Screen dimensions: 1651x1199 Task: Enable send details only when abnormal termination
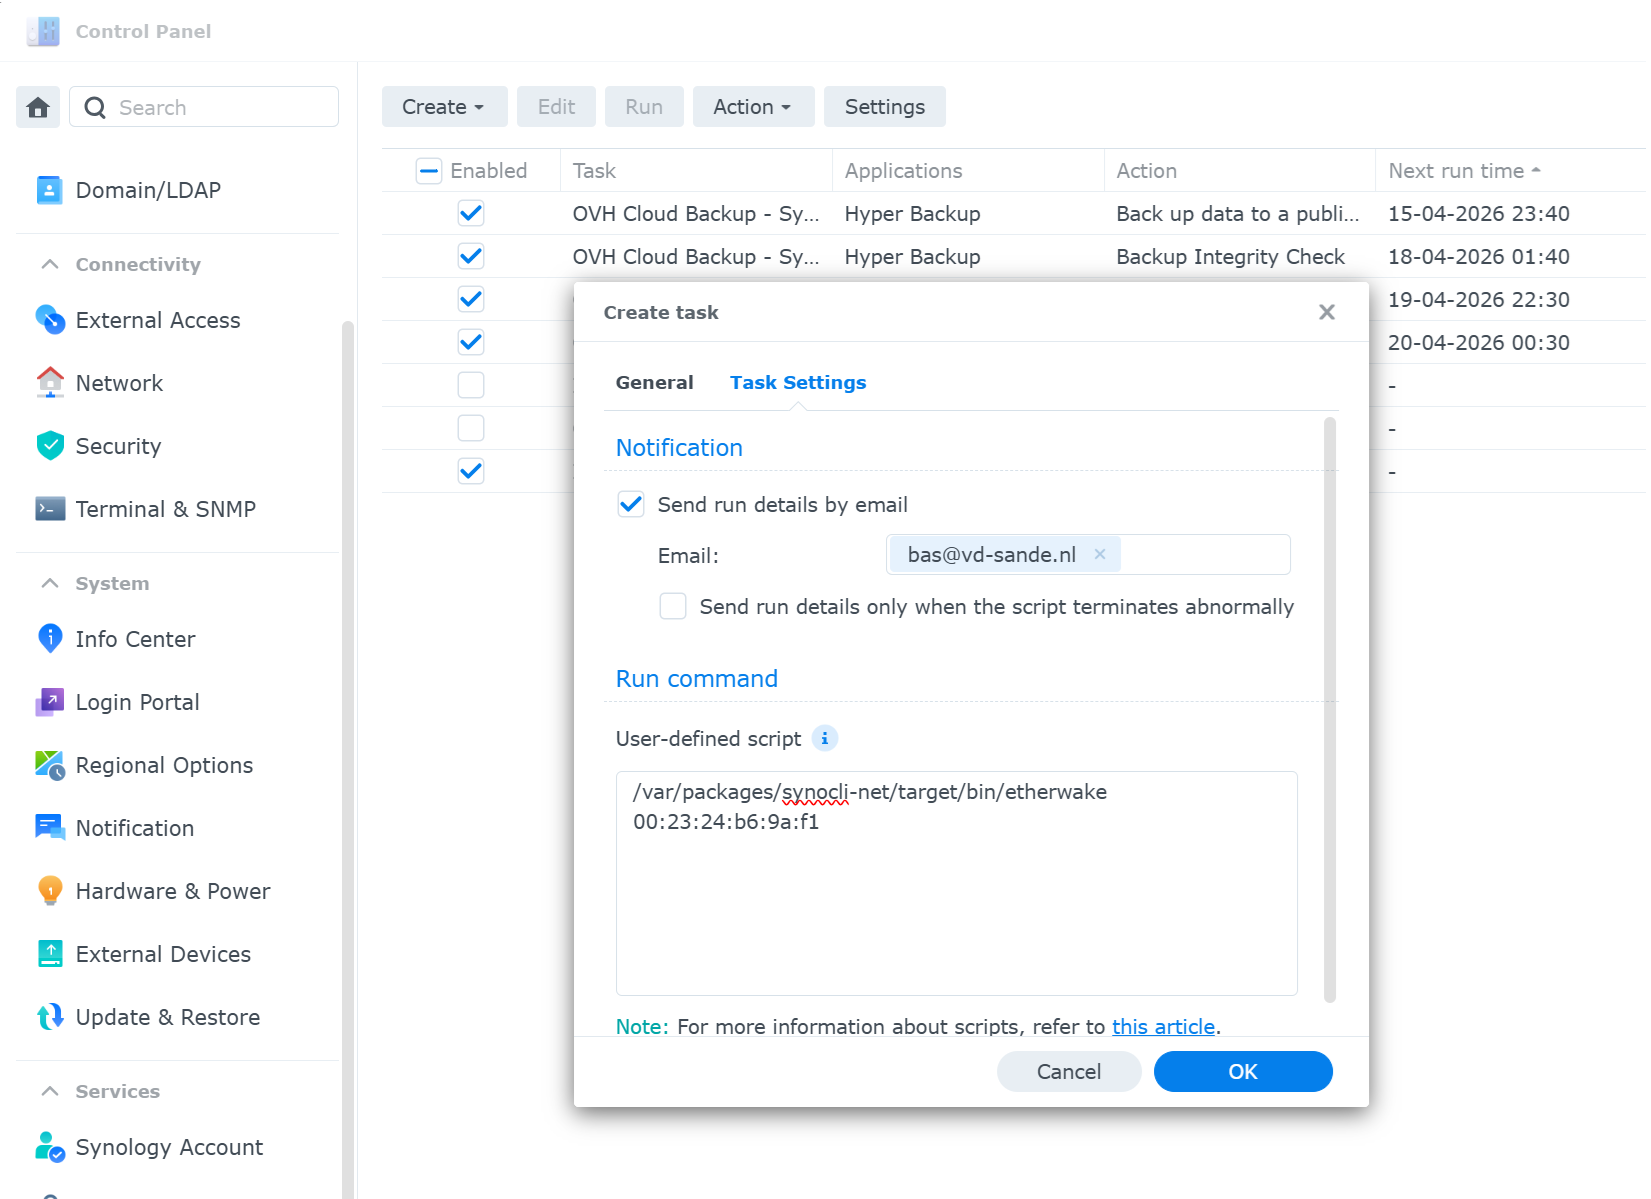(x=673, y=607)
